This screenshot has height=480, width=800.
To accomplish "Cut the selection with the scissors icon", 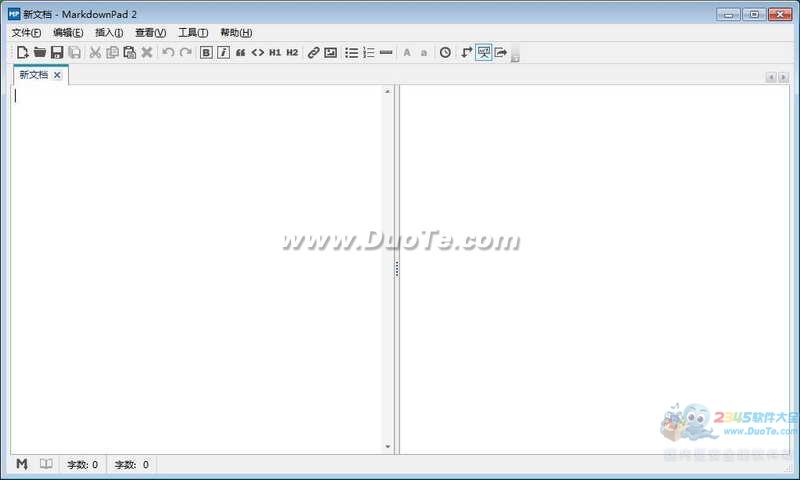I will (95, 52).
